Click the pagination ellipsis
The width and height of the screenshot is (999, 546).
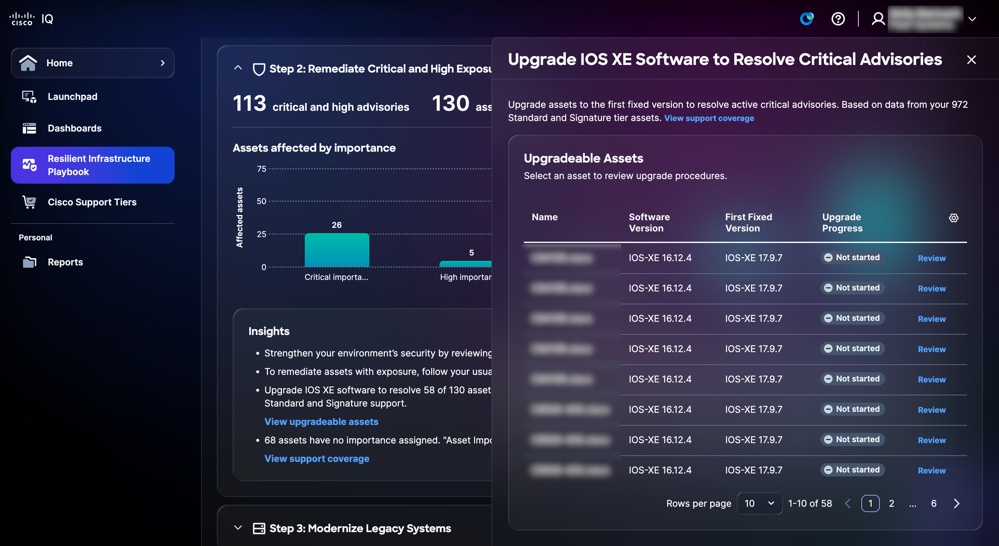tap(912, 504)
